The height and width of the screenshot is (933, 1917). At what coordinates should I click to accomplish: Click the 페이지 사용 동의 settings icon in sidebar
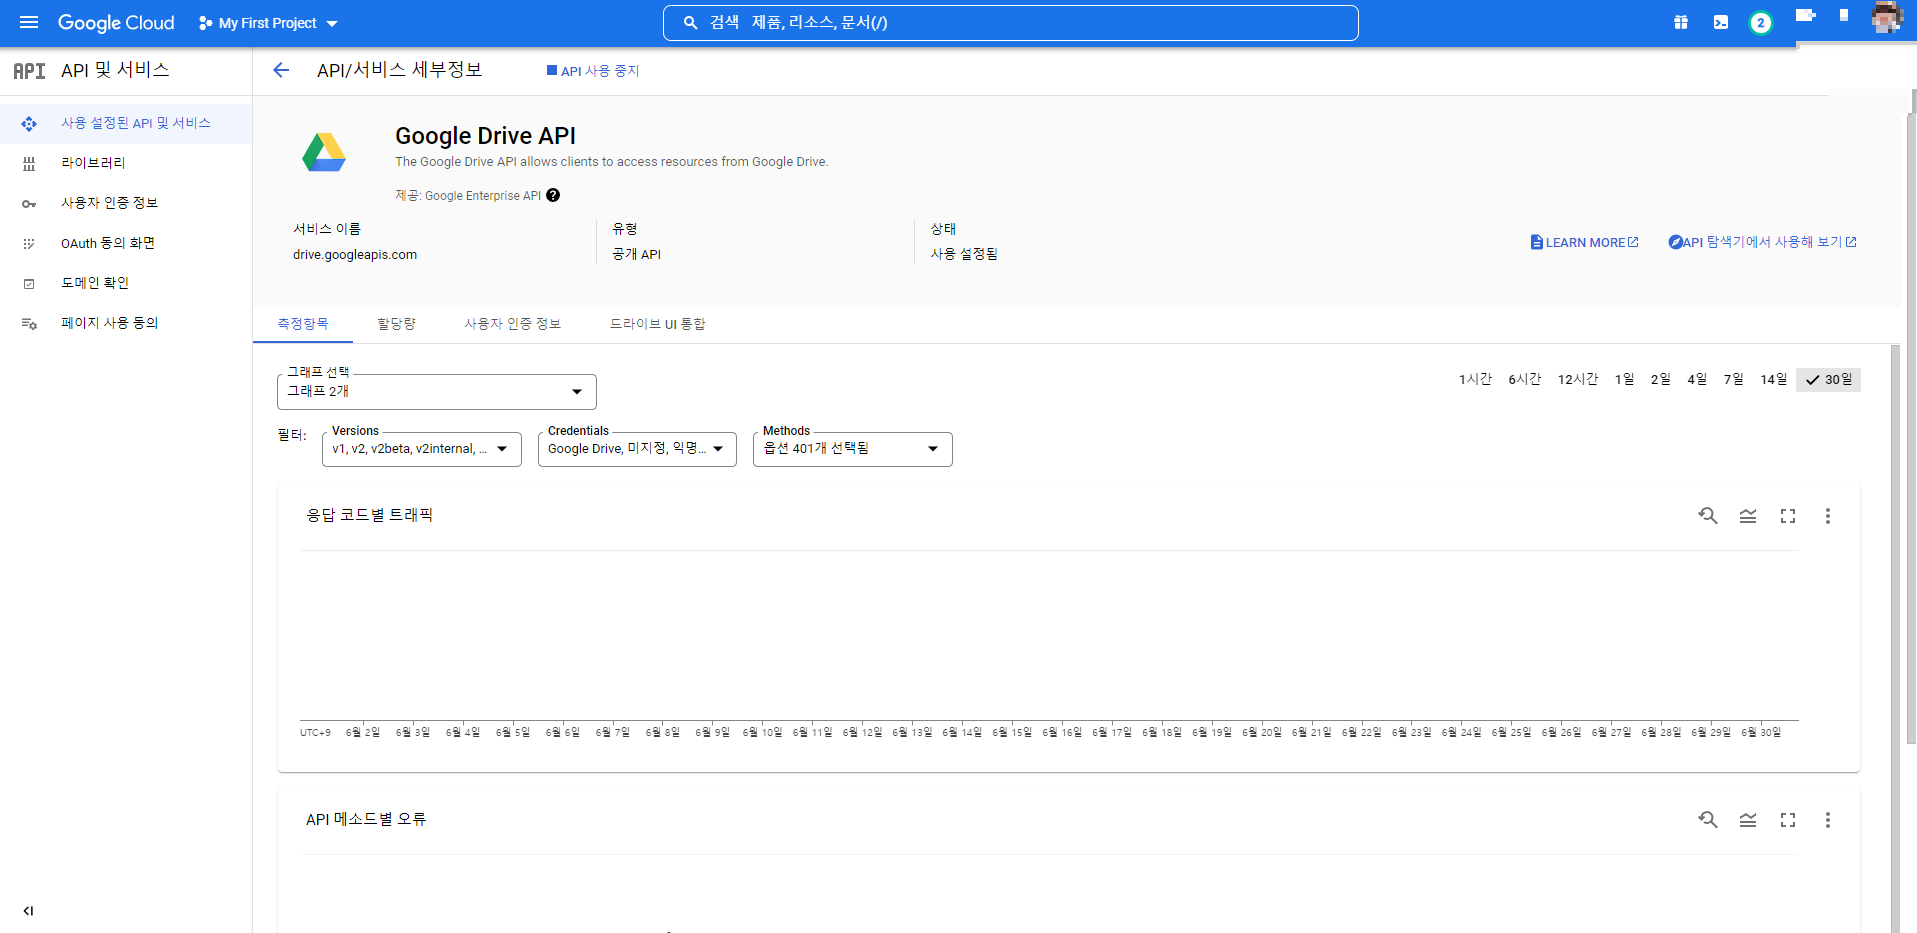29,324
